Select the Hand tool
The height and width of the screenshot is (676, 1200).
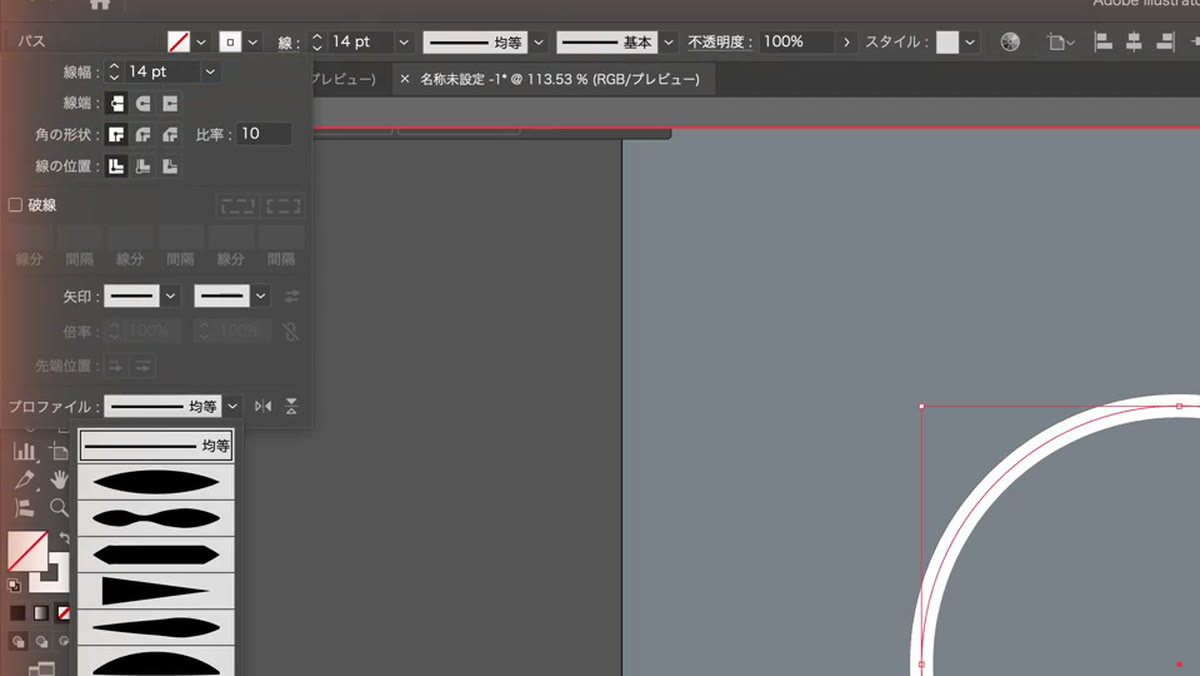point(59,479)
